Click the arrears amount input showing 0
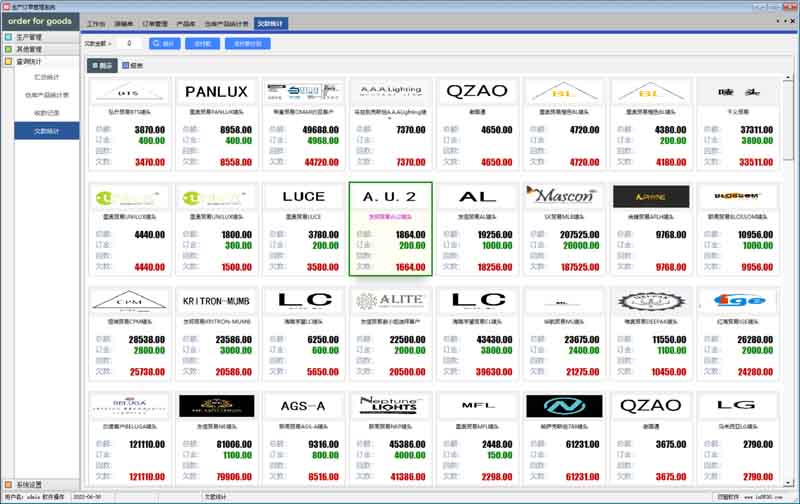The width and height of the screenshot is (800, 504). [129, 44]
